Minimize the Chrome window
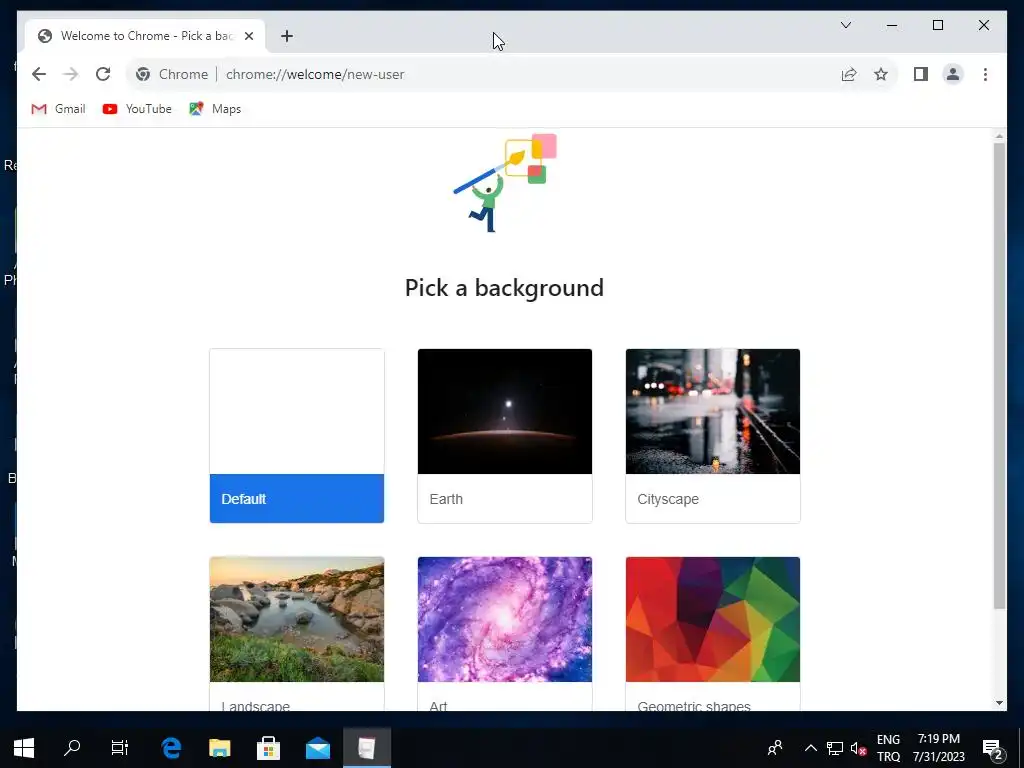Image resolution: width=1024 pixels, height=768 pixels. pos(892,25)
